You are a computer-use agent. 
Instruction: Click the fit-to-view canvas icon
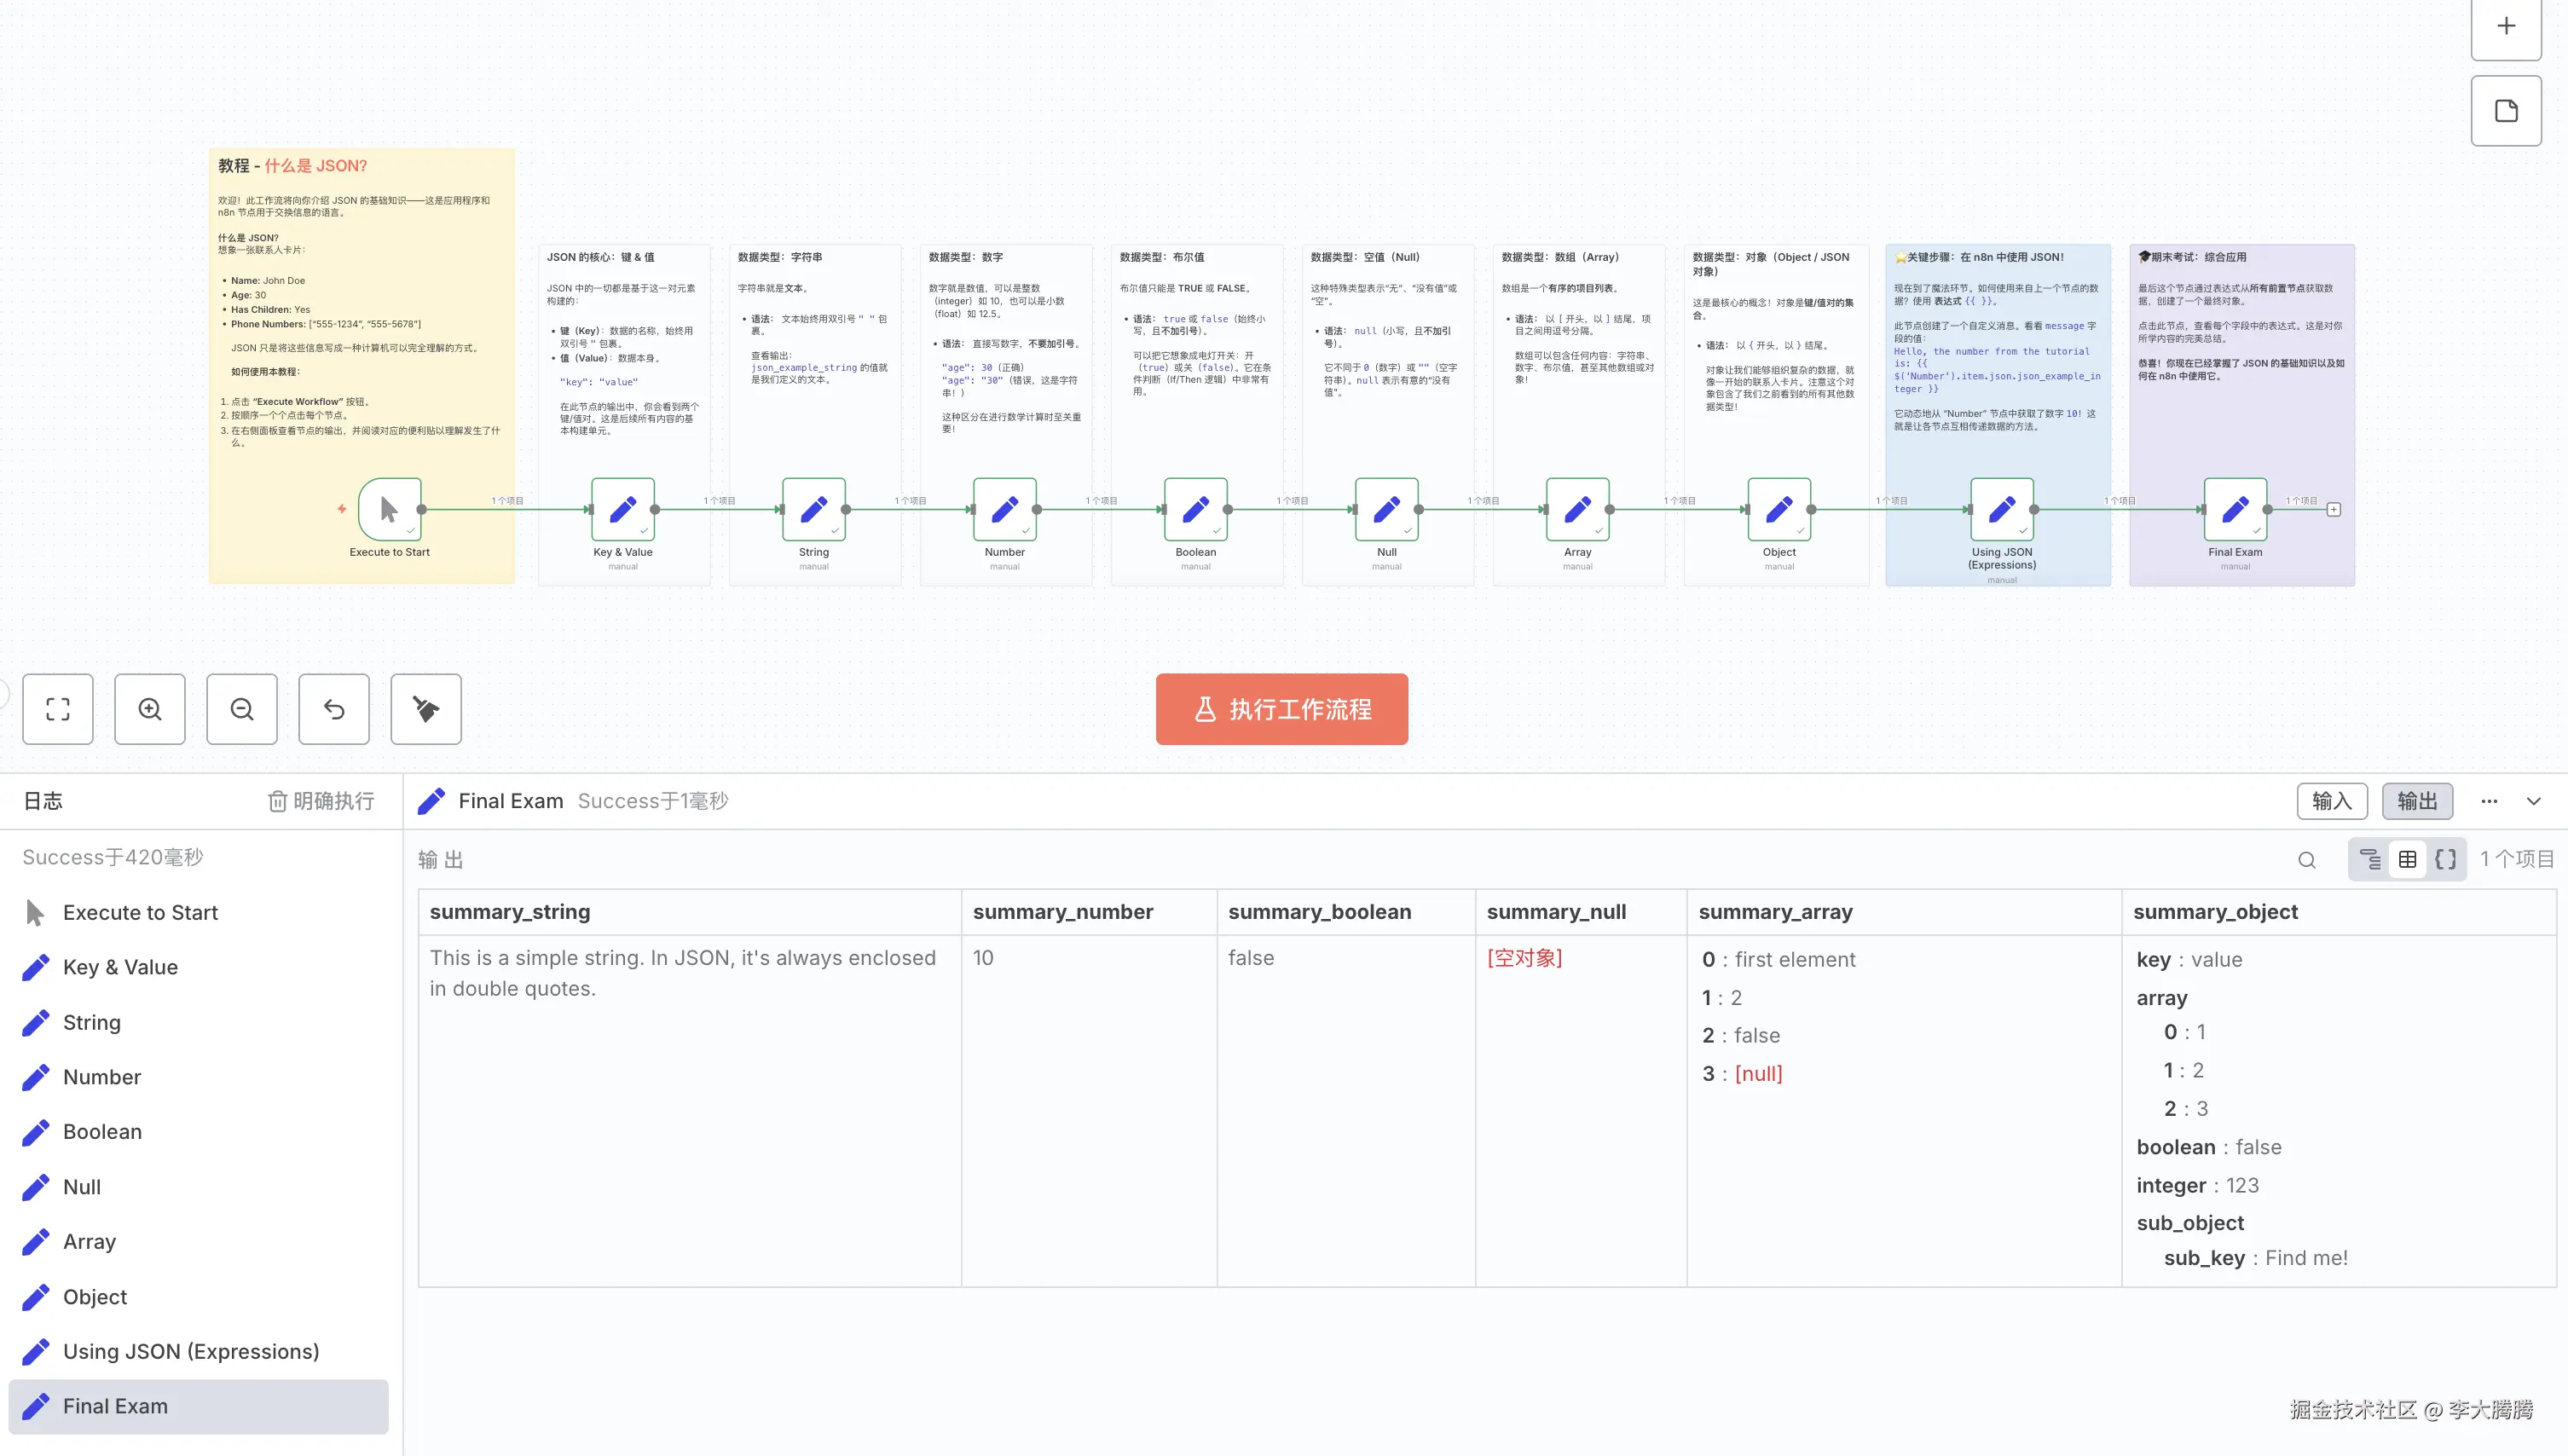coord(58,709)
